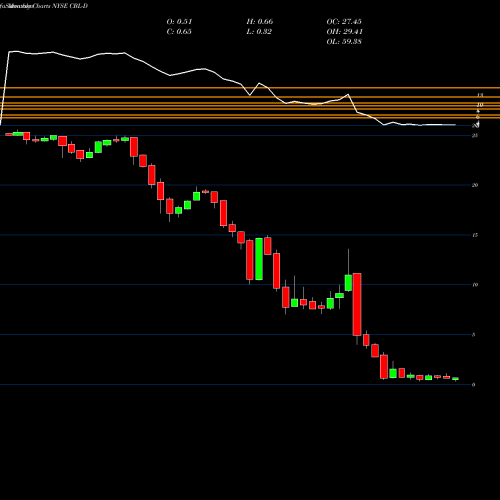Select the 0 price axis label

[473, 385]
